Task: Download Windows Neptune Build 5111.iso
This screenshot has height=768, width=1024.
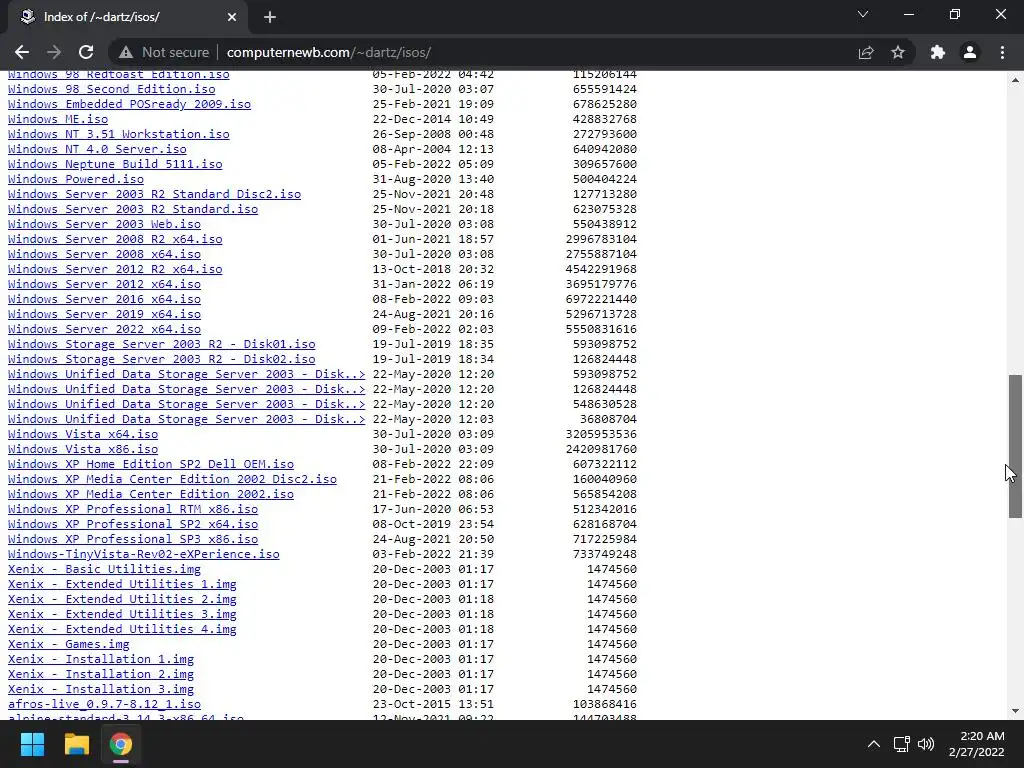Action: tap(115, 164)
